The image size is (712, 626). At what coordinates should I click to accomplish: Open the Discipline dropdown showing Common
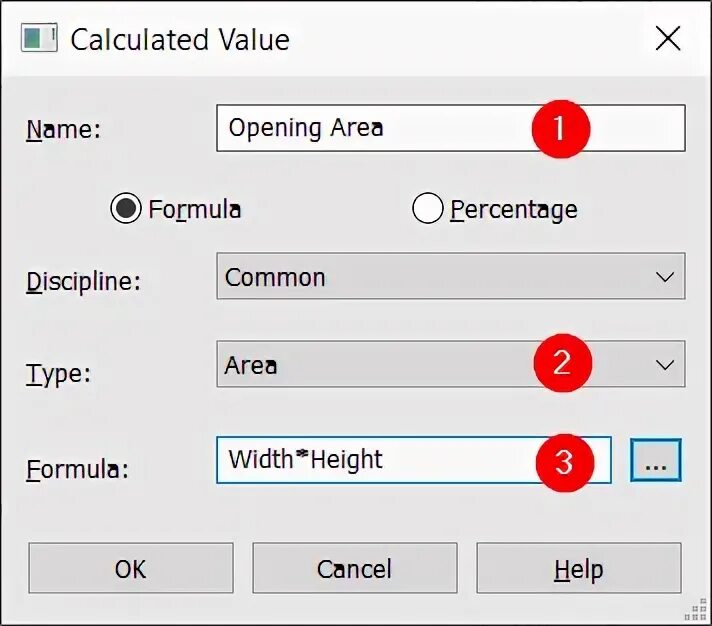(x=451, y=276)
